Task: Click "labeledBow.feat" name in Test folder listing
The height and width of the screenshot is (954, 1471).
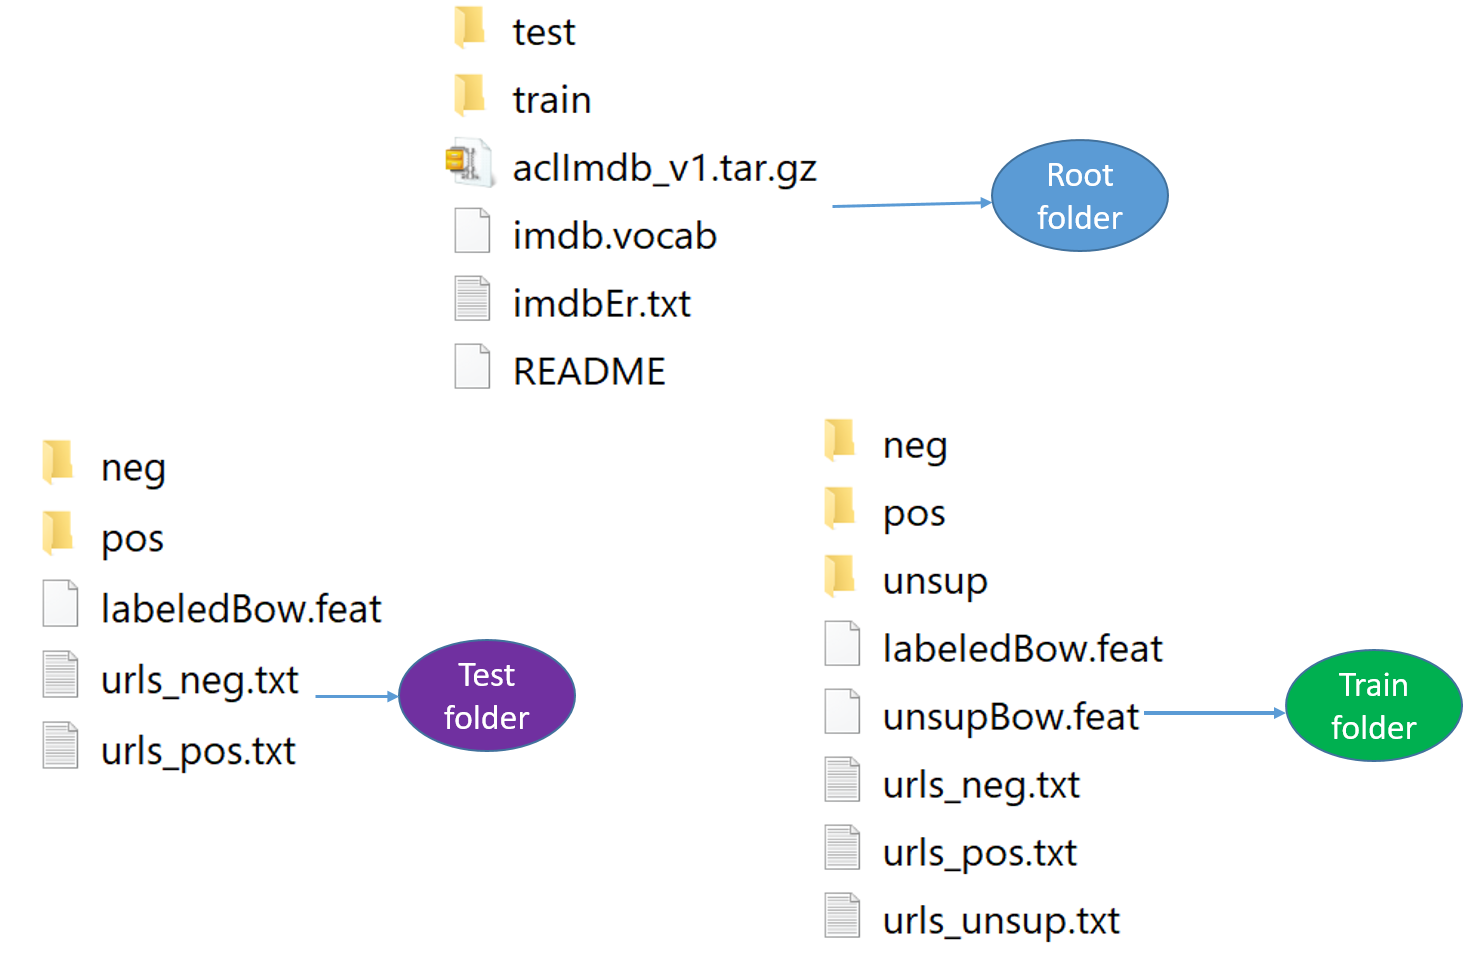Action: [241, 609]
